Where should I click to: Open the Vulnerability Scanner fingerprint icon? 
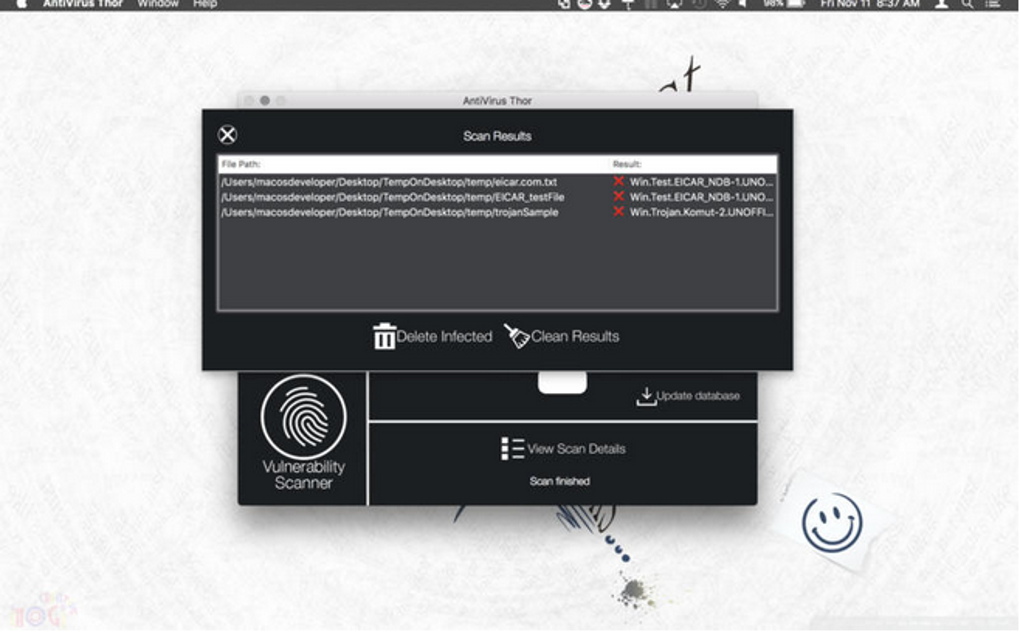point(304,417)
